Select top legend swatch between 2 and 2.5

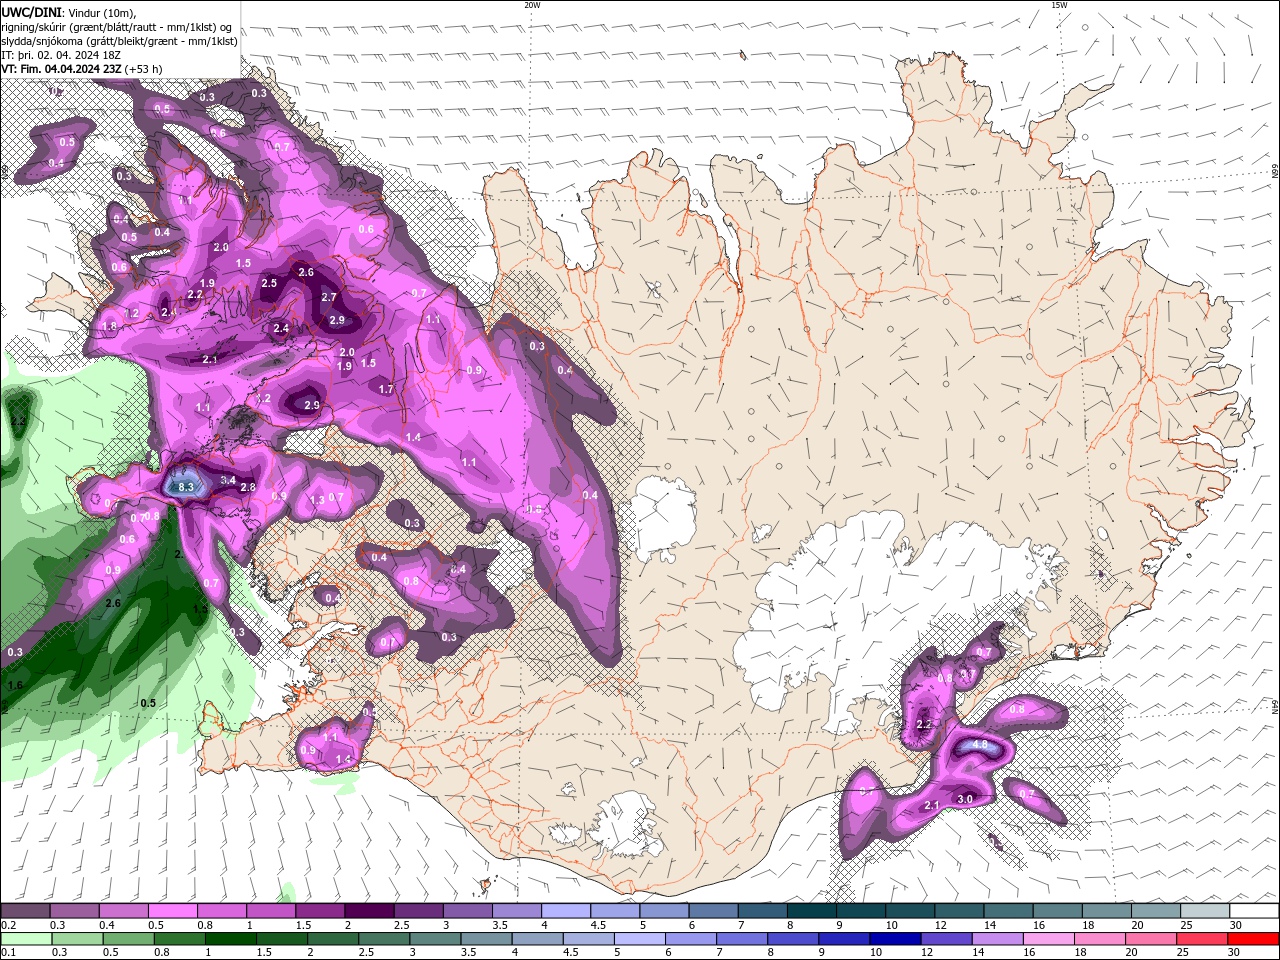point(369,911)
